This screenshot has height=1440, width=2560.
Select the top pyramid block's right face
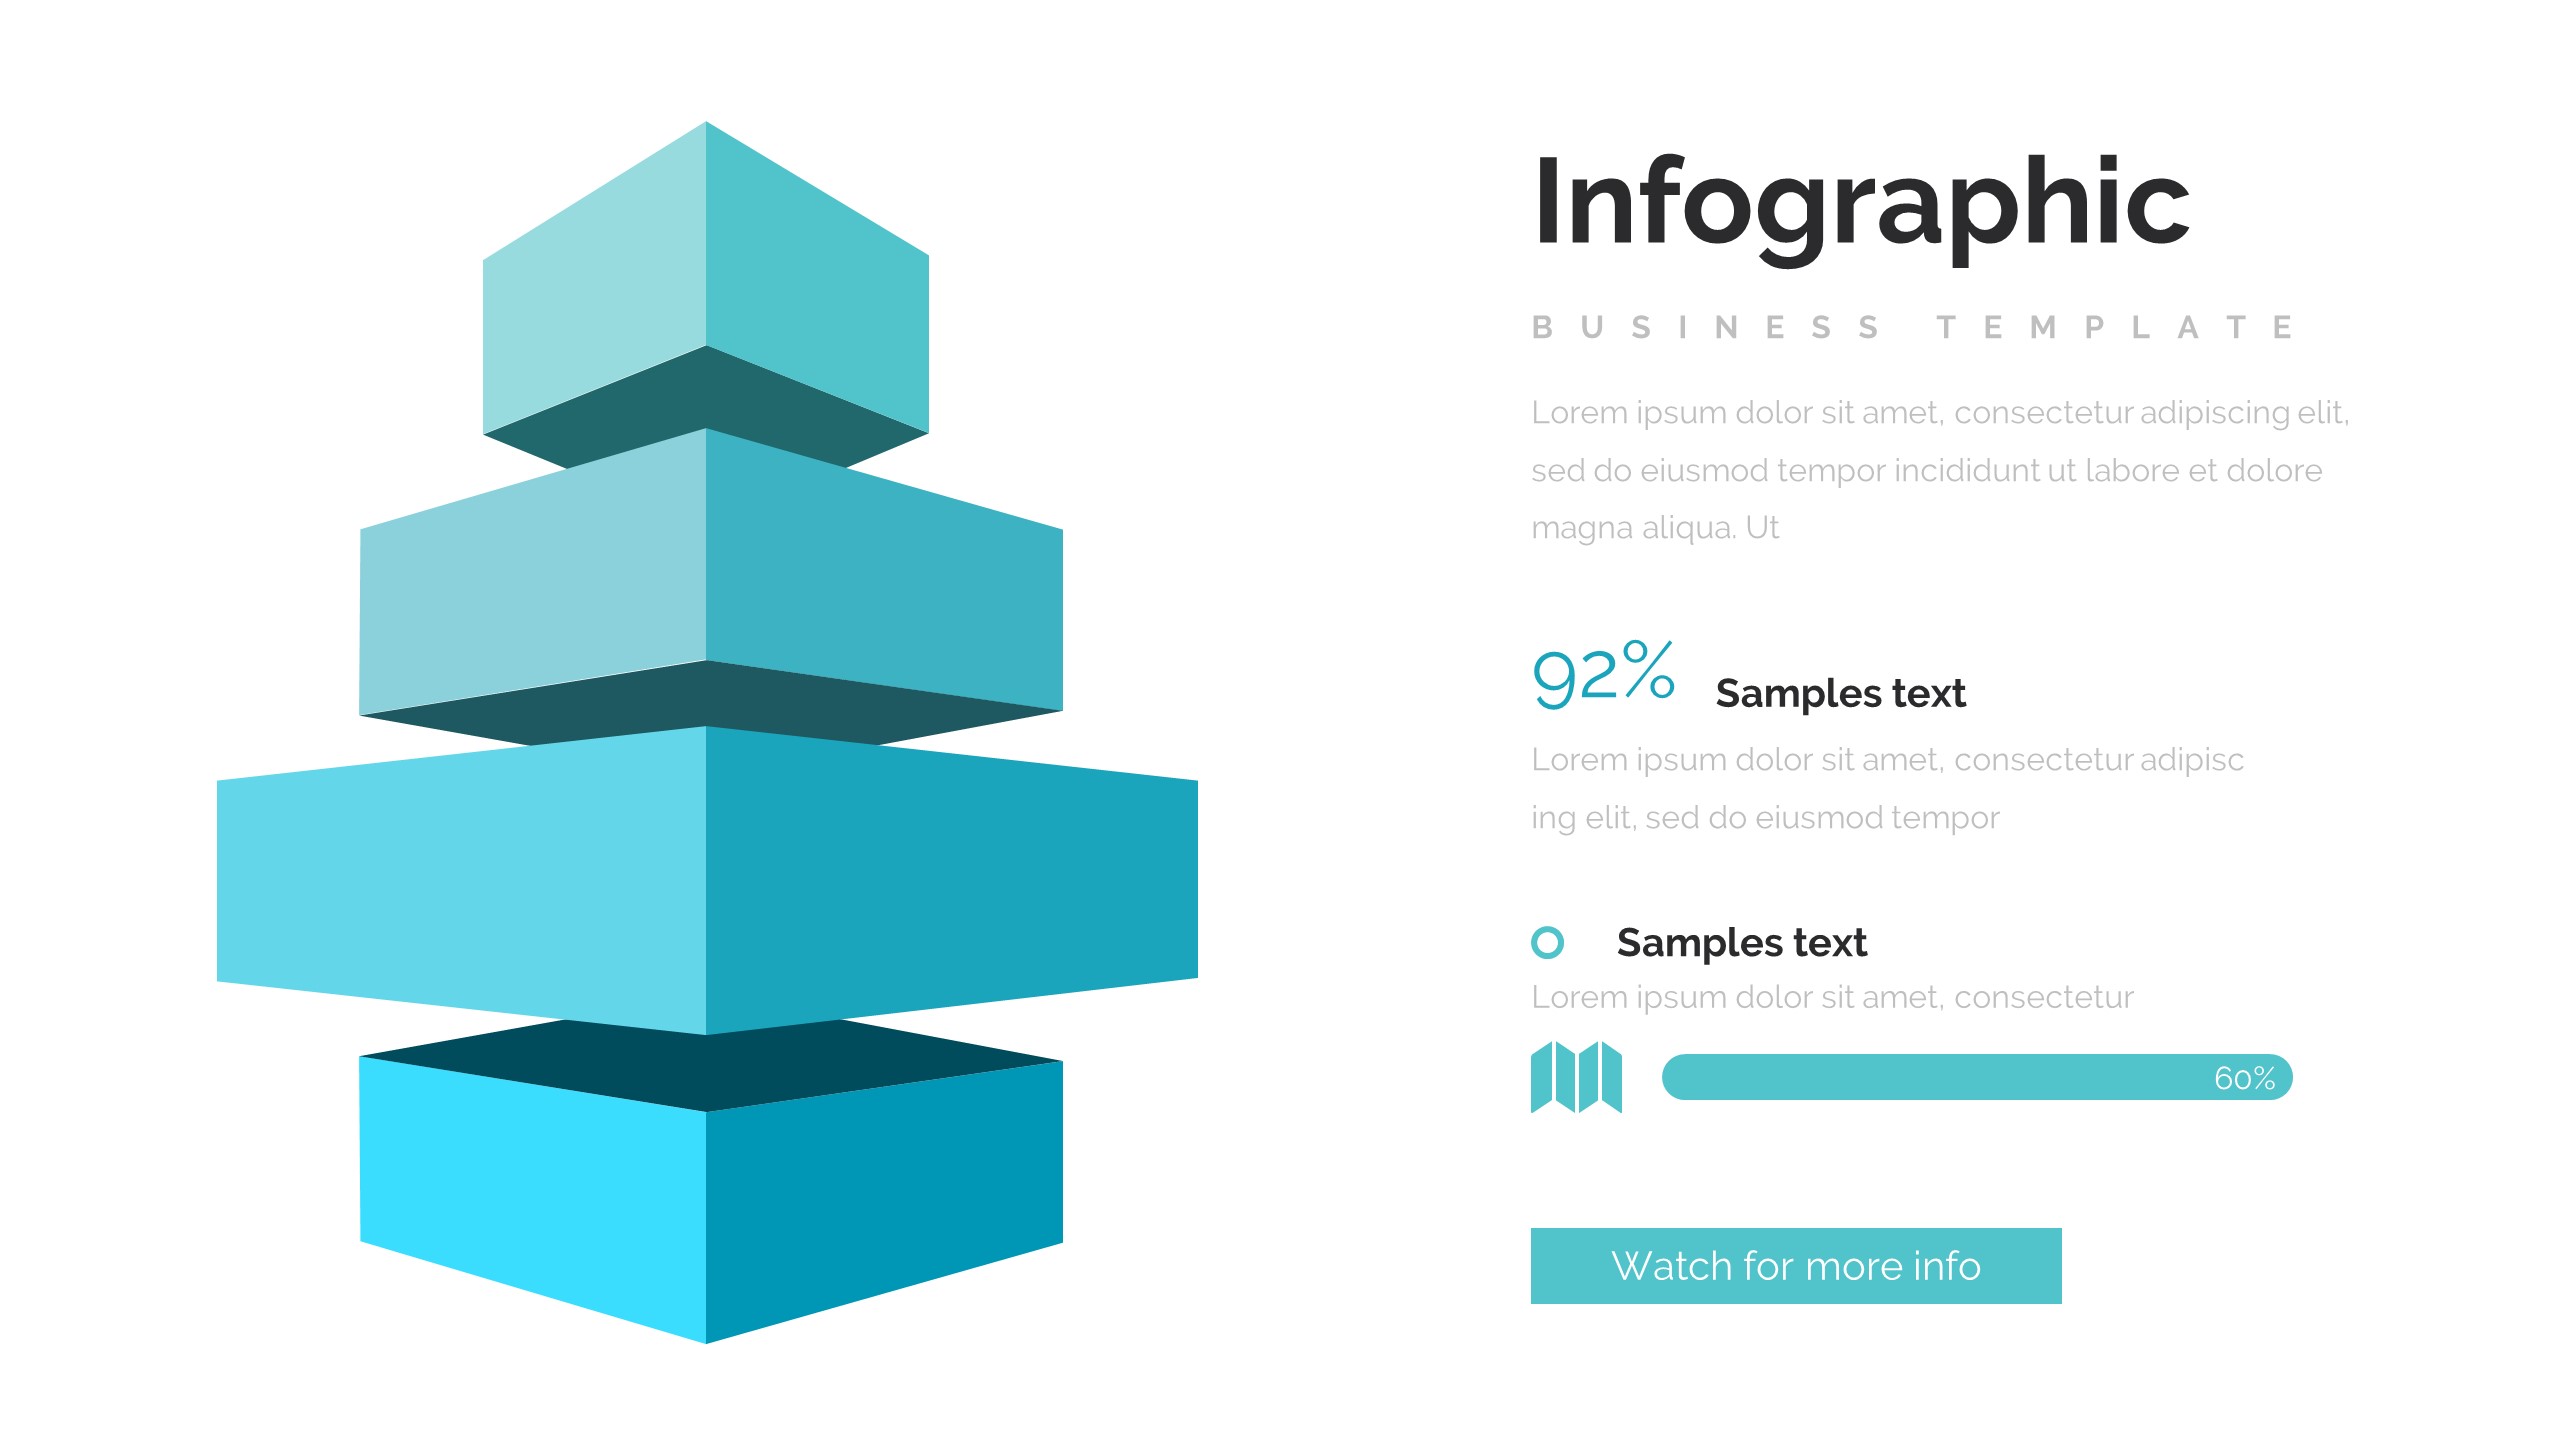pyautogui.click(x=817, y=290)
